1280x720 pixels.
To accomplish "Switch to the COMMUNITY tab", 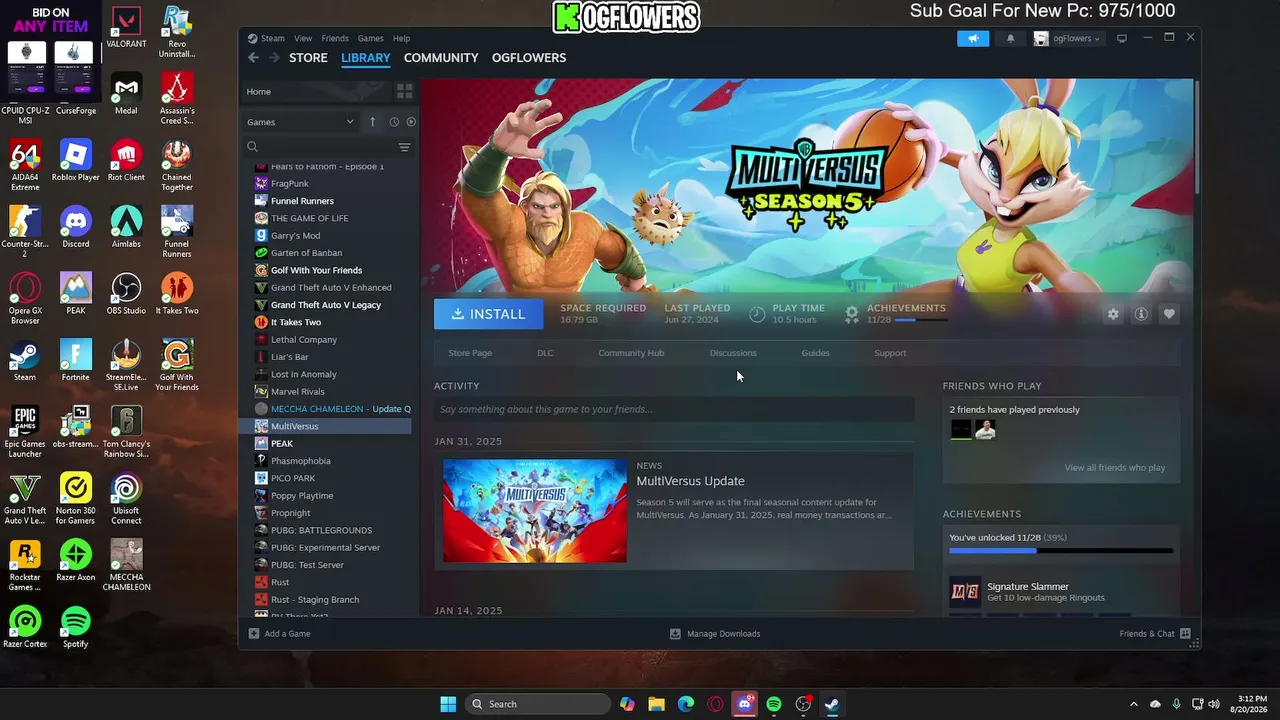I will point(441,58).
